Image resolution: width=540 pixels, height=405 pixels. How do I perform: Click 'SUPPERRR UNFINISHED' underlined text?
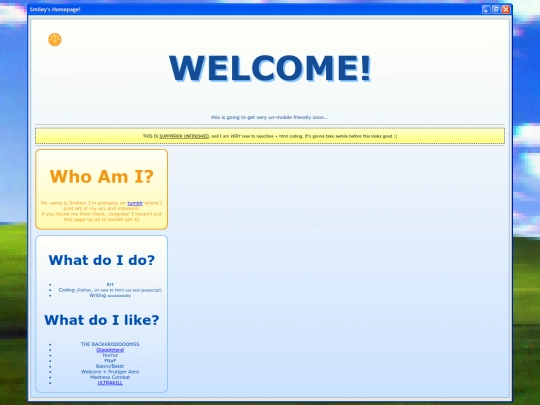[184, 136]
